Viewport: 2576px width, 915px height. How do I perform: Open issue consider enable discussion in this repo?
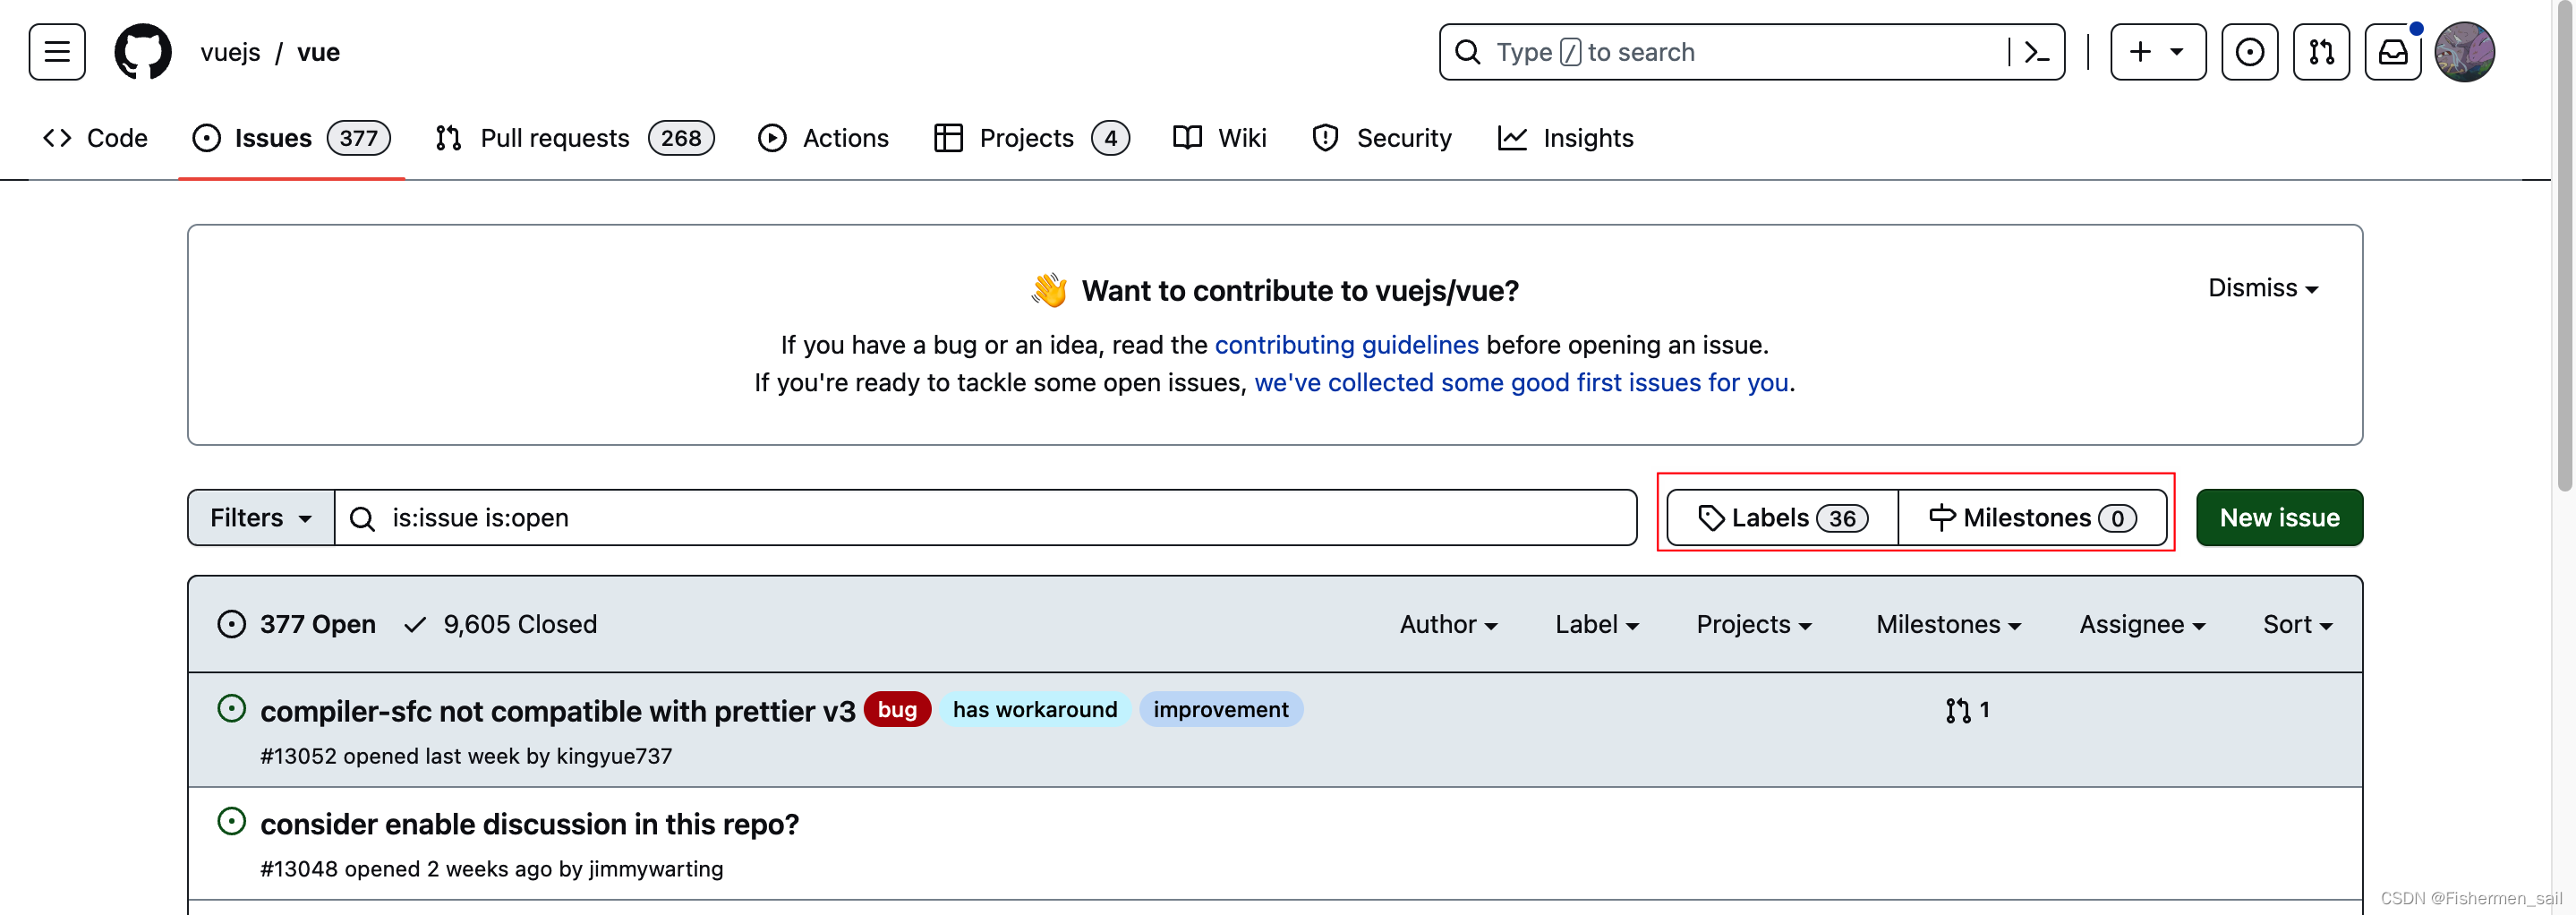pyautogui.click(x=530, y=824)
